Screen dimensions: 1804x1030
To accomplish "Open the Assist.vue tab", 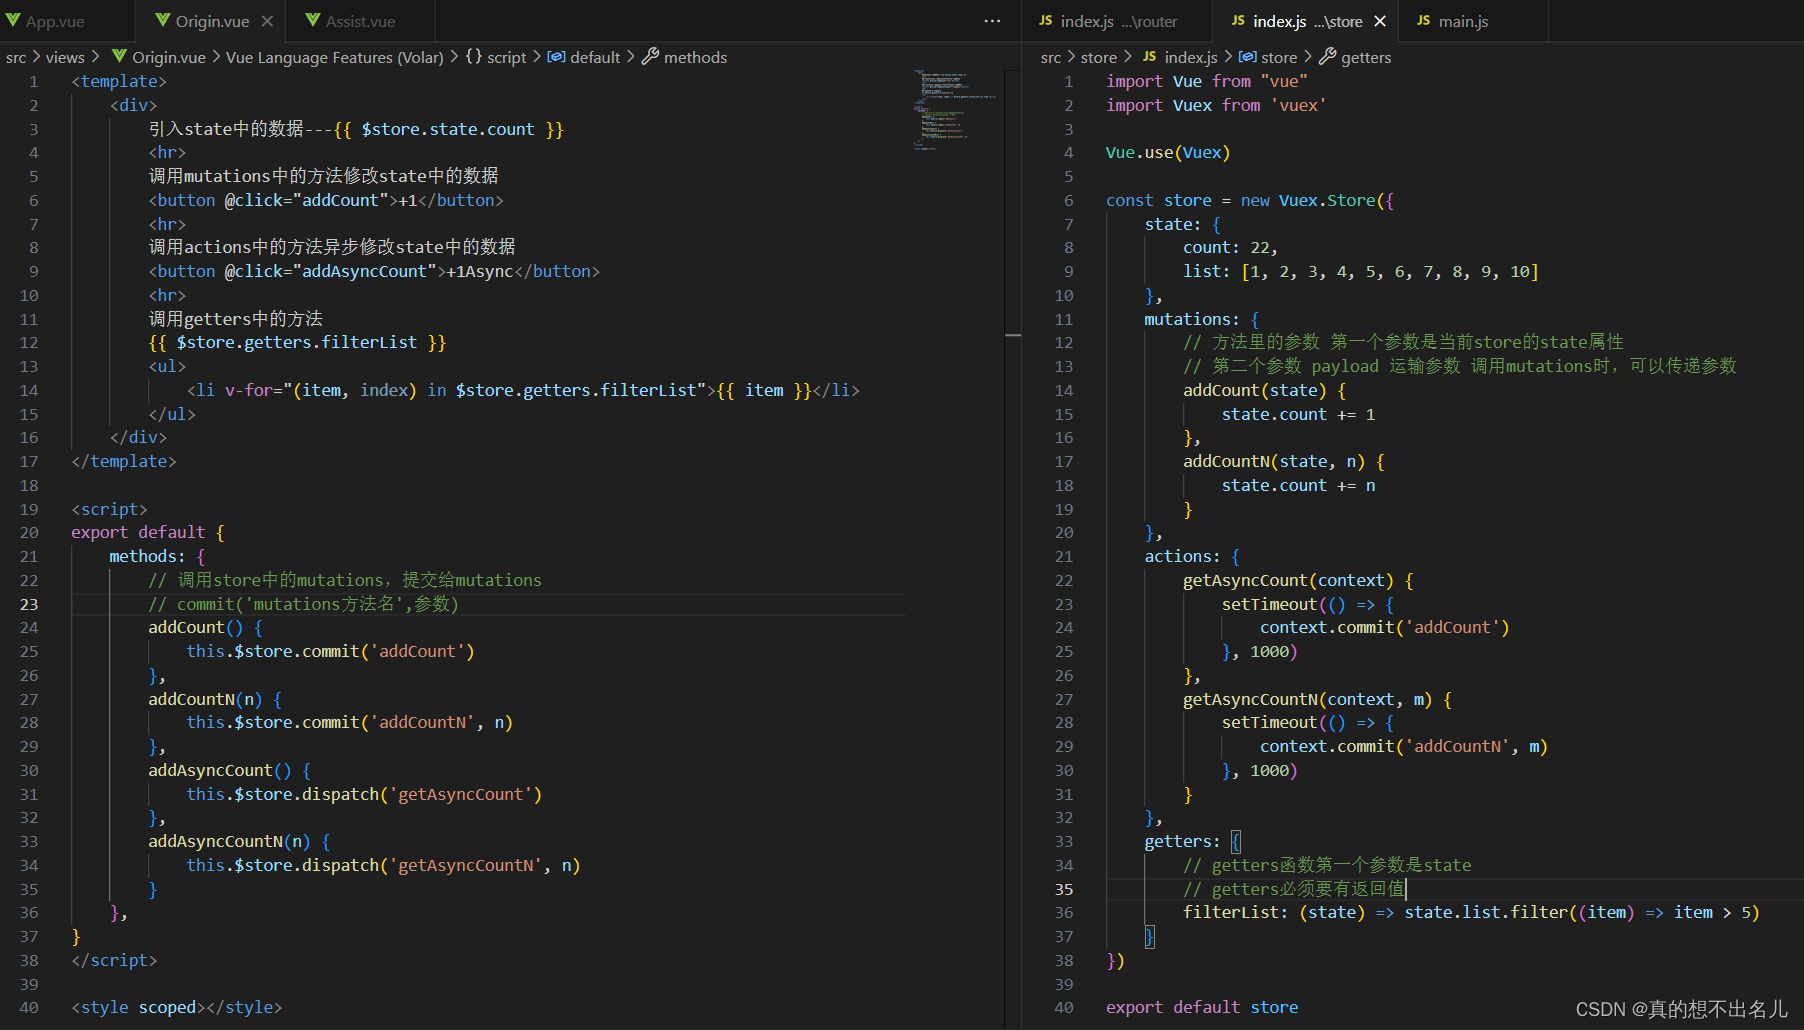I will (360, 21).
